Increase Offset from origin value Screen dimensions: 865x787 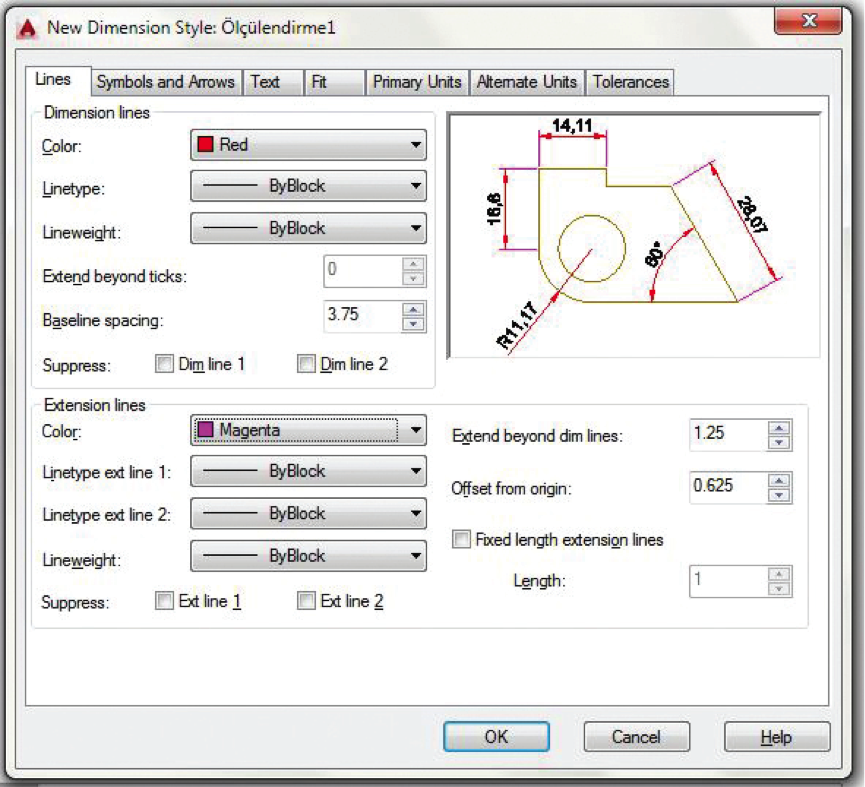780,481
